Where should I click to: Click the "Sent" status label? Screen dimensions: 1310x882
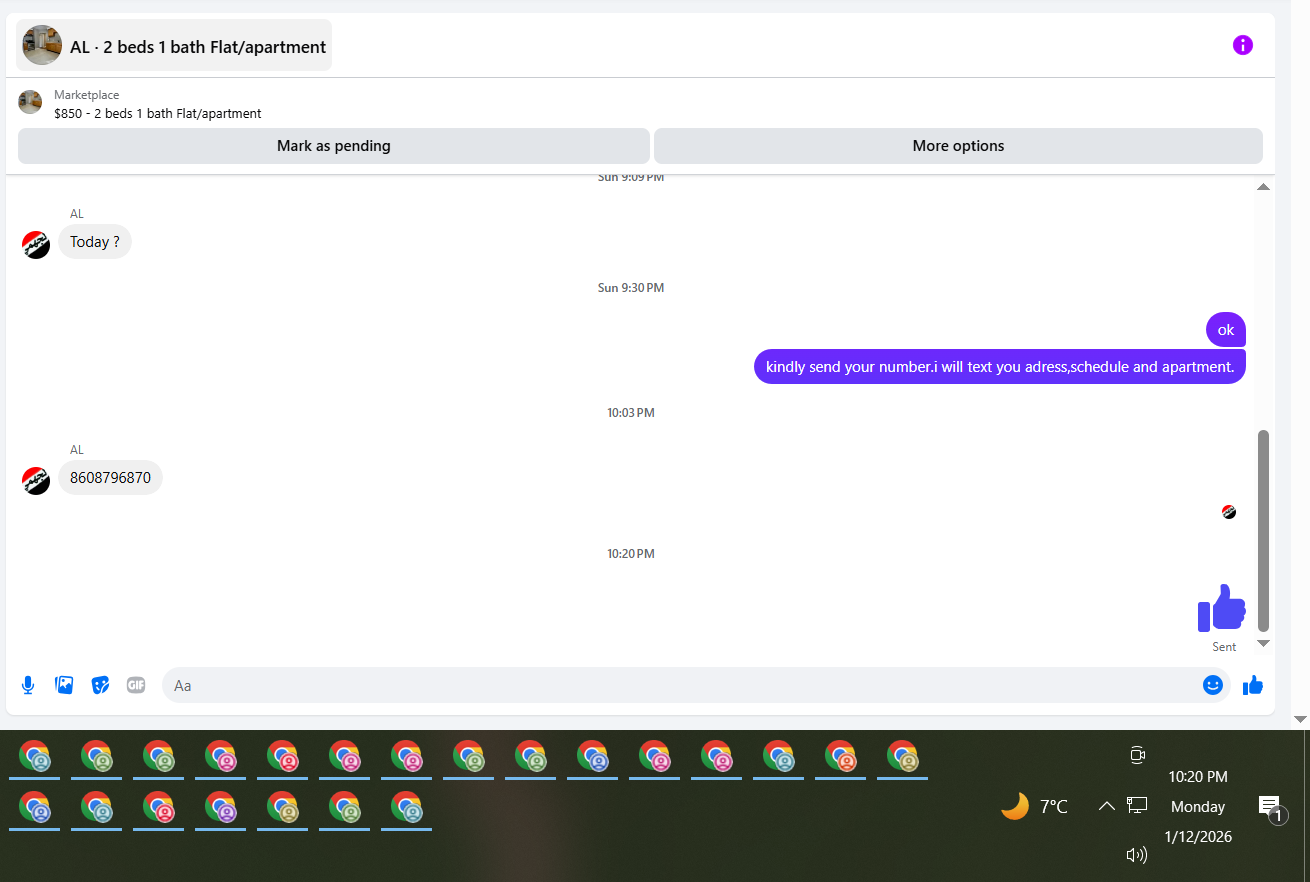(1224, 647)
